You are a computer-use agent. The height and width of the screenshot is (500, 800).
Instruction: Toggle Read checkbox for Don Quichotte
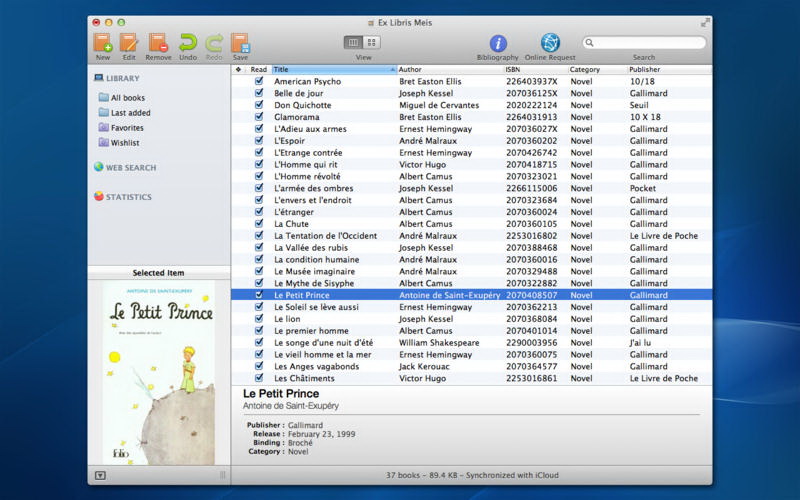(259, 105)
